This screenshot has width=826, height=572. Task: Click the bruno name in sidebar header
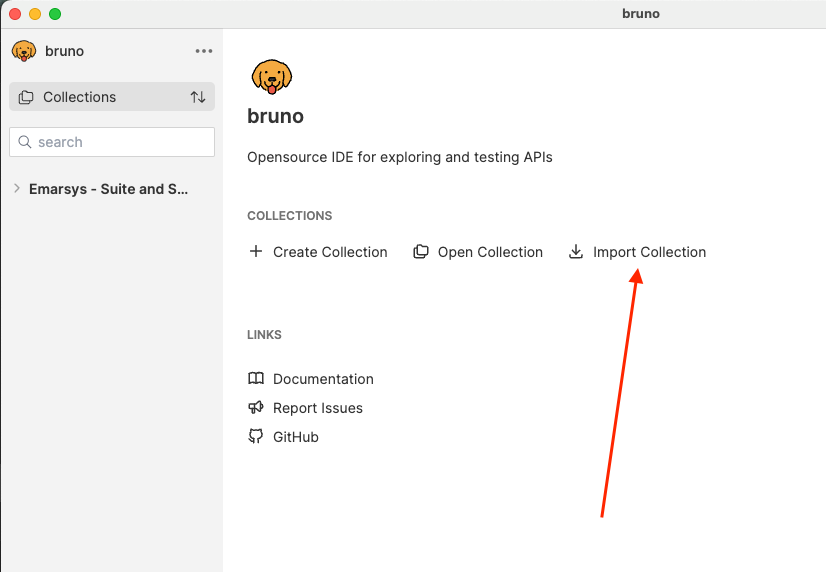pos(64,51)
